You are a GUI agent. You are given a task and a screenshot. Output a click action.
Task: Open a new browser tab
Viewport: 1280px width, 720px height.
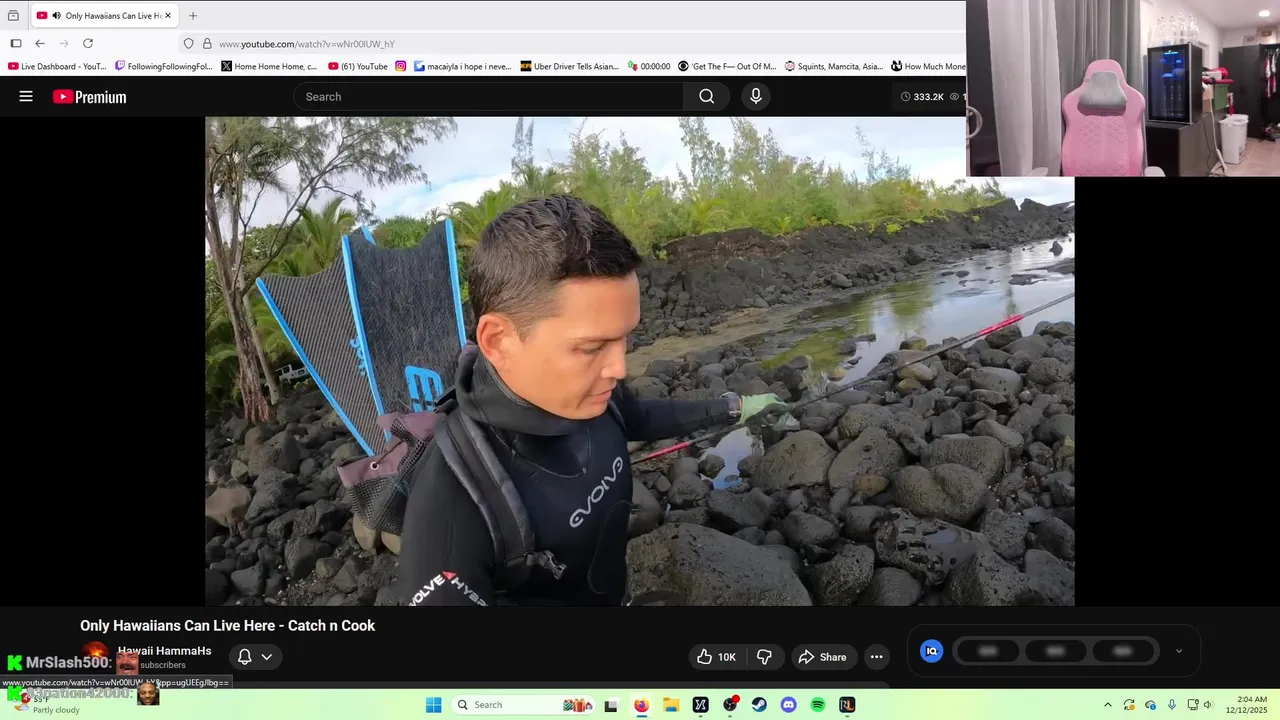[193, 16]
